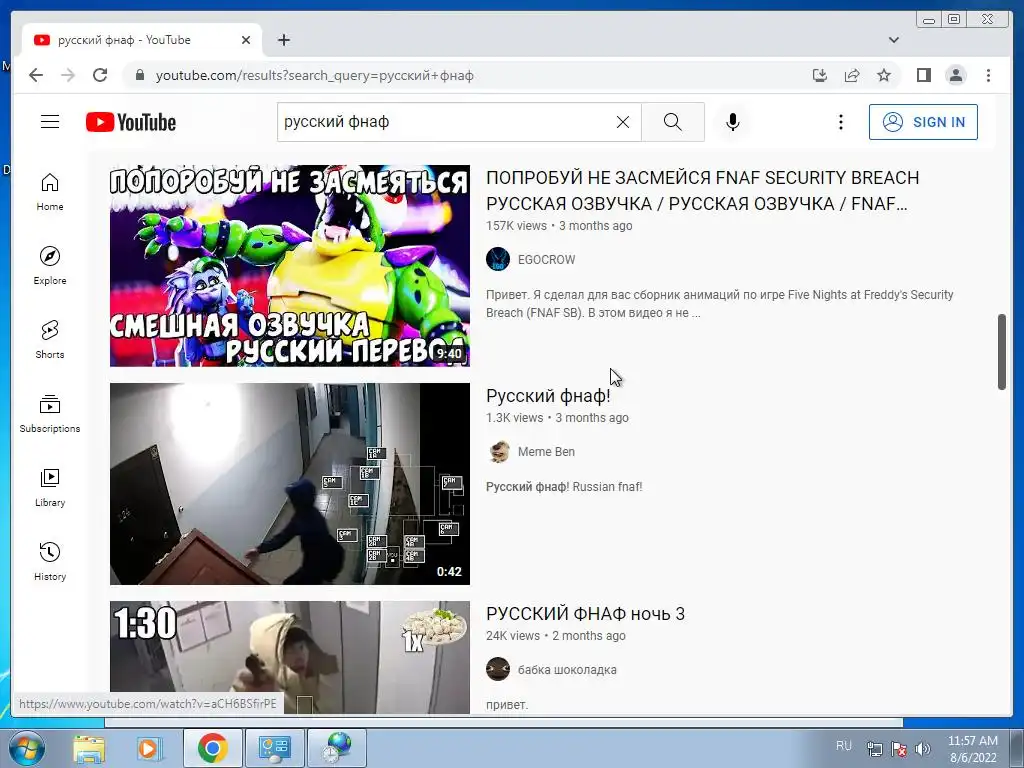The height and width of the screenshot is (768, 1024).
Task: Click the page vertical scrollbar thumb
Action: point(1002,352)
